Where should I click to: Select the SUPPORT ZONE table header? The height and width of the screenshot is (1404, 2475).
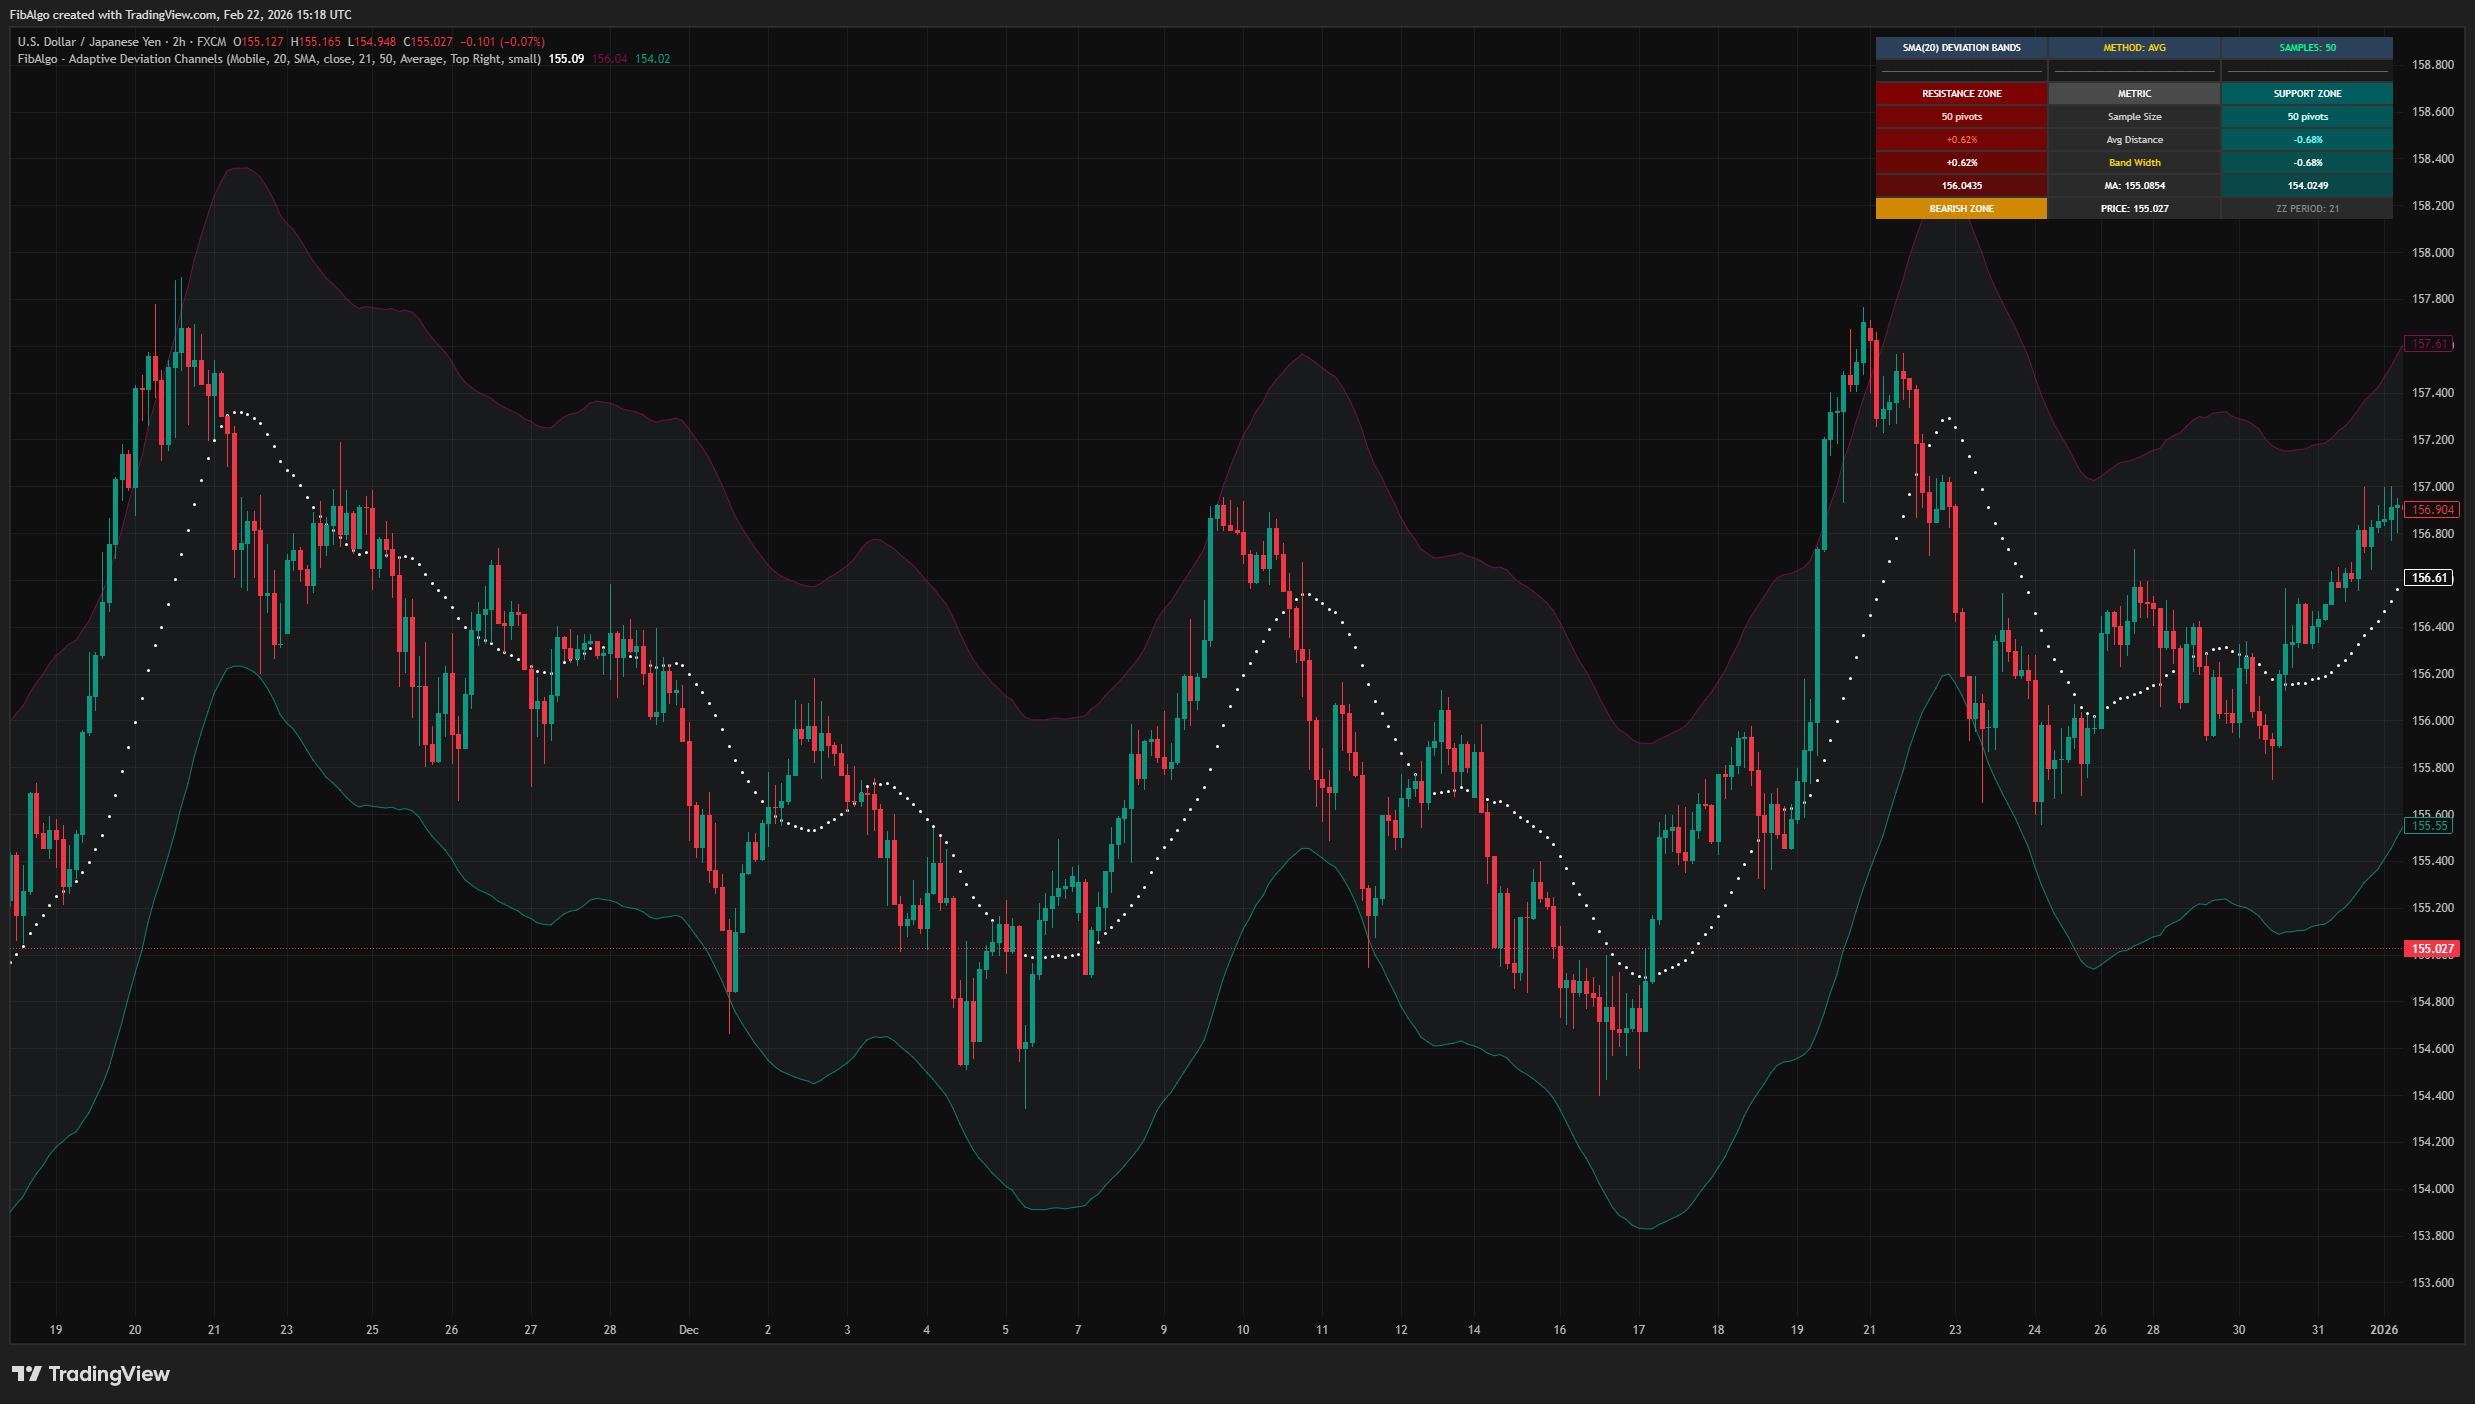(2307, 94)
